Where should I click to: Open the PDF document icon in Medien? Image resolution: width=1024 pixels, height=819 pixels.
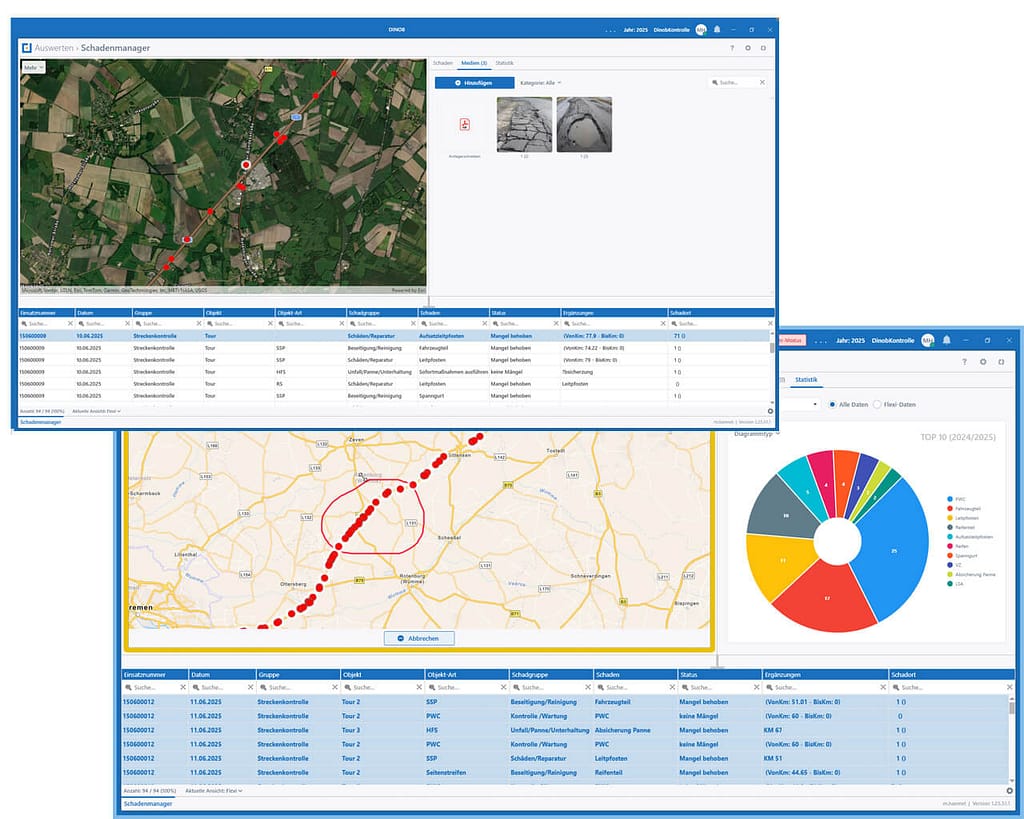coord(465,124)
